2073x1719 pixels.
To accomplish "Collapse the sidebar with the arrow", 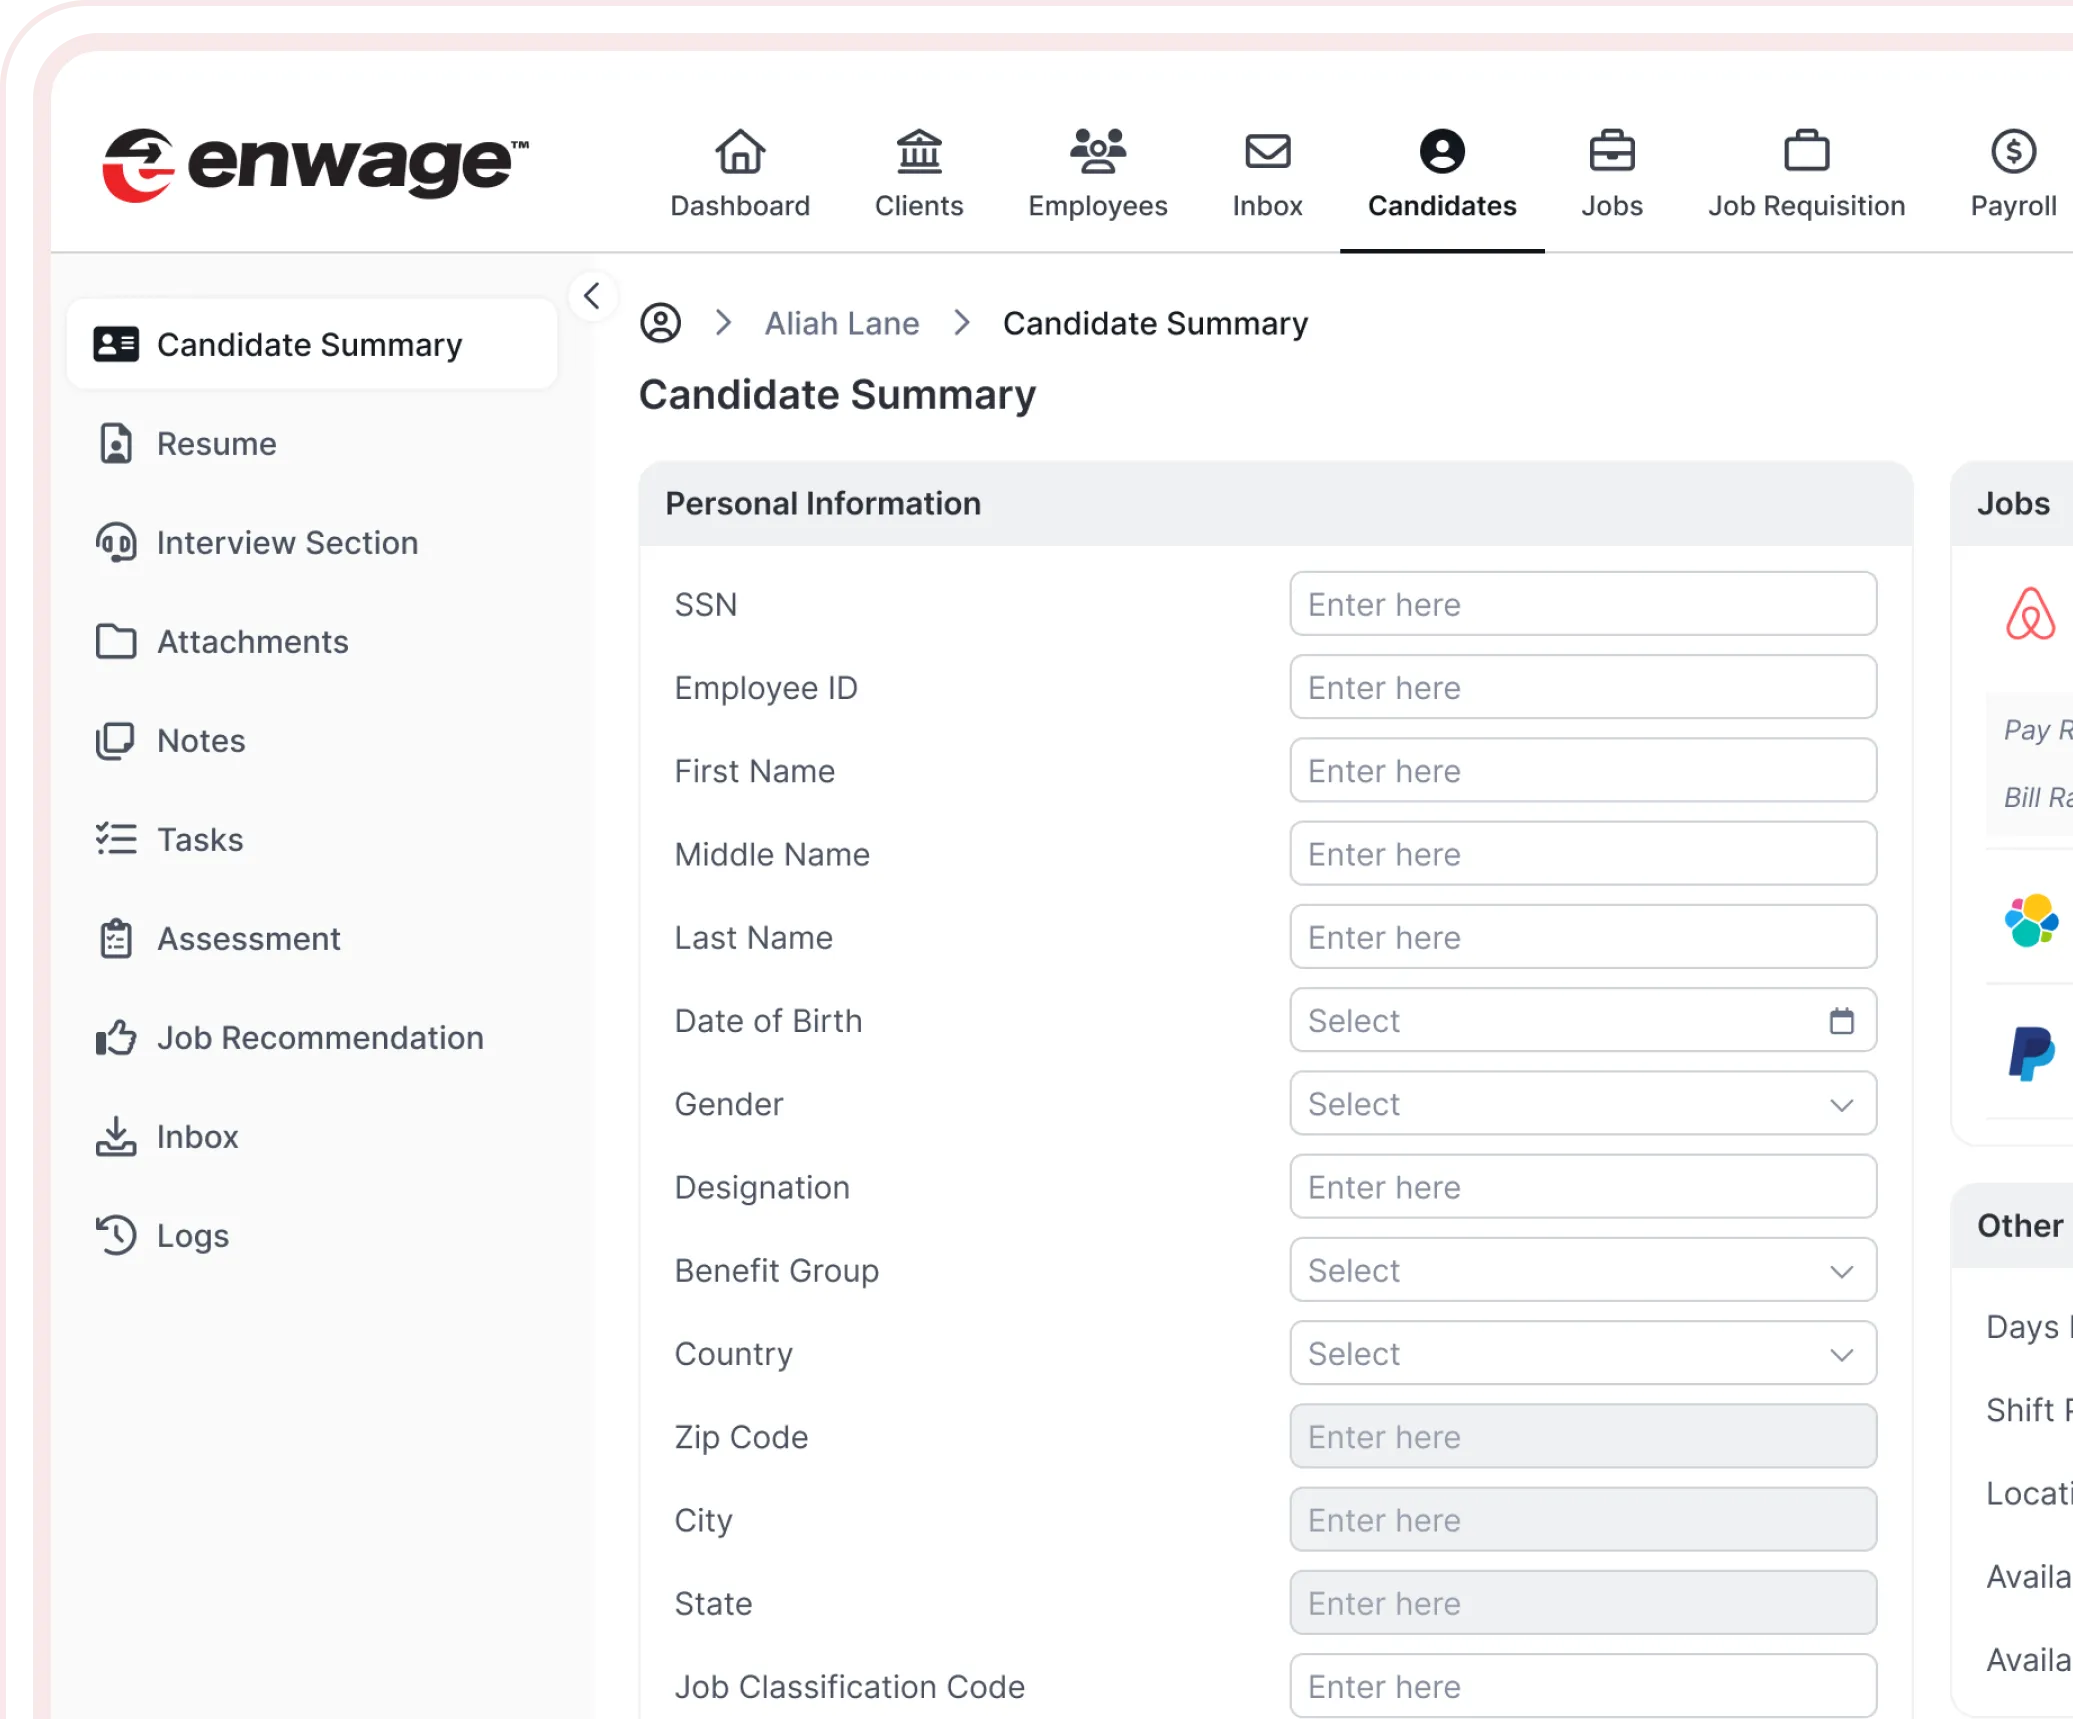I will 592,296.
